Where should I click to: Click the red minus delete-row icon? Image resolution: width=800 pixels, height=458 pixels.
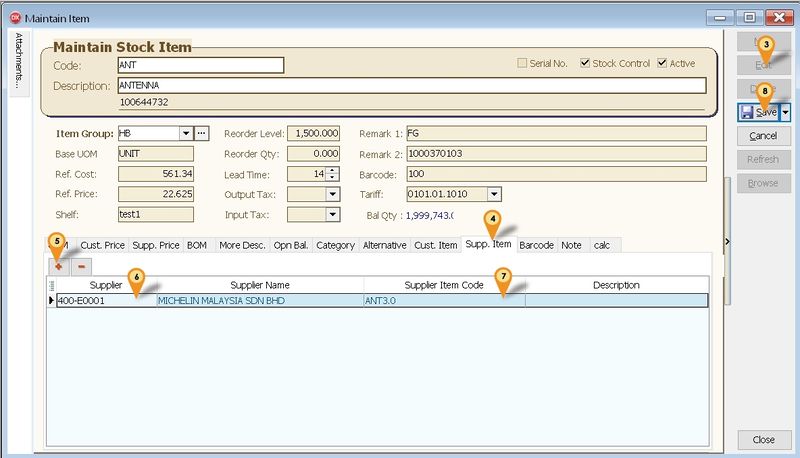81,267
